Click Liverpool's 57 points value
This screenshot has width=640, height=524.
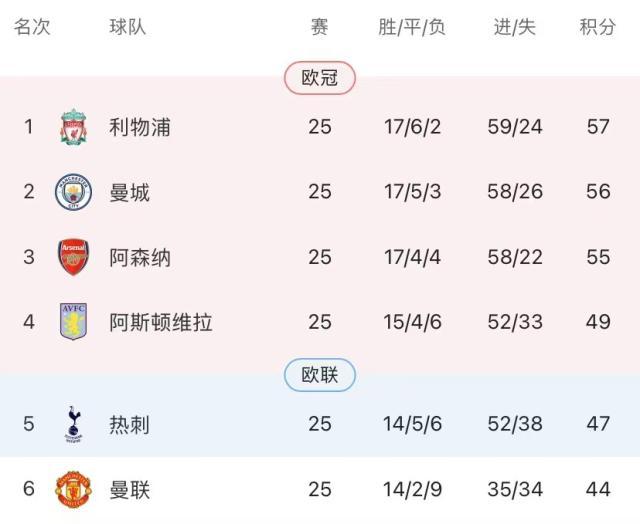click(598, 127)
